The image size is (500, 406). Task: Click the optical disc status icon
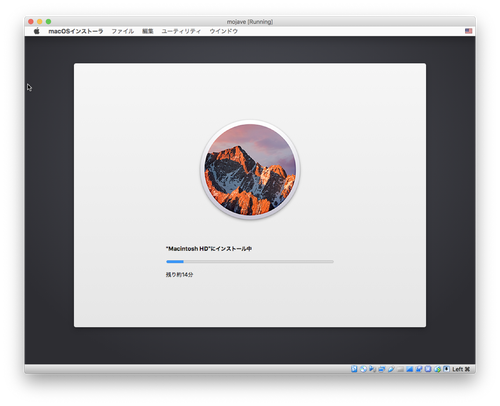tap(363, 369)
